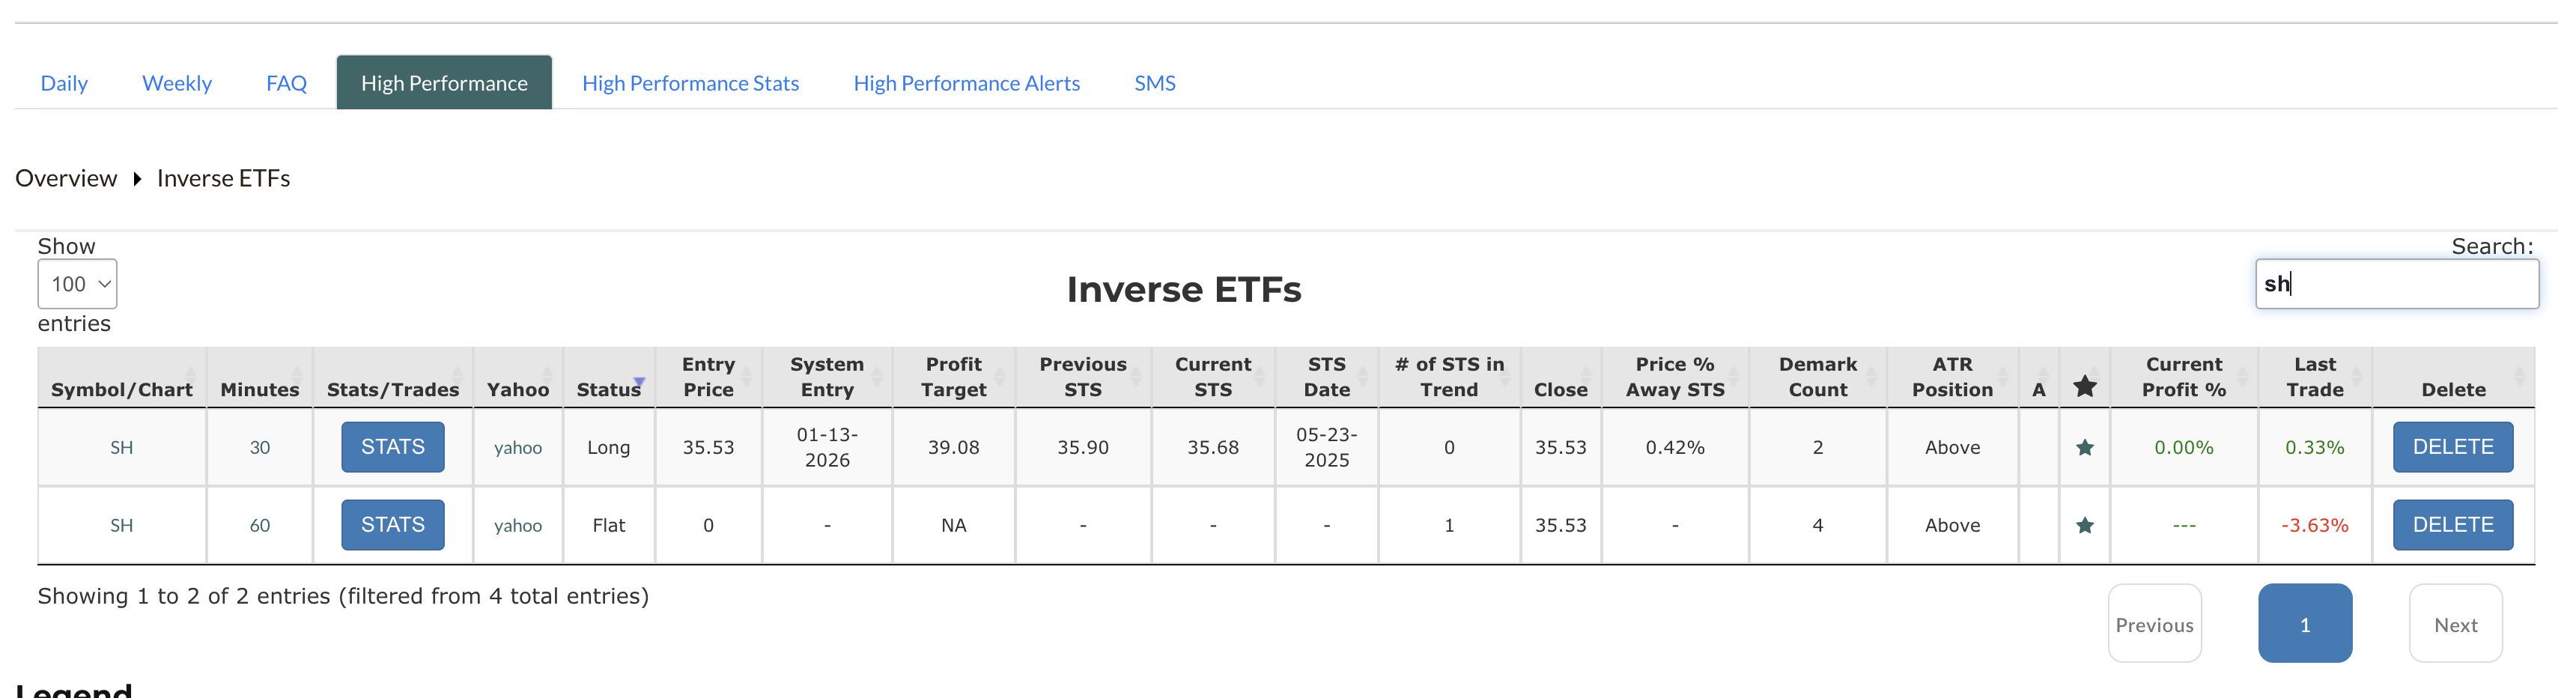The image size is (2576, 698).
Task: Sort table by Current Profit % column
Action: tap(2183, 377)
